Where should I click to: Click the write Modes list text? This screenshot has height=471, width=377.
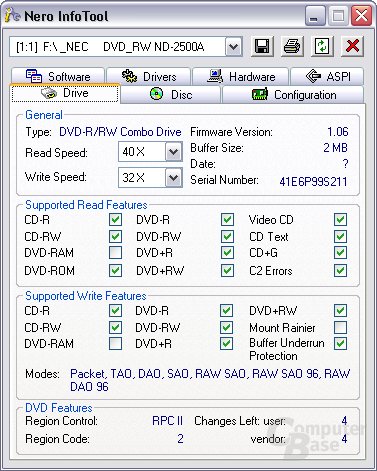click(210, 380)
